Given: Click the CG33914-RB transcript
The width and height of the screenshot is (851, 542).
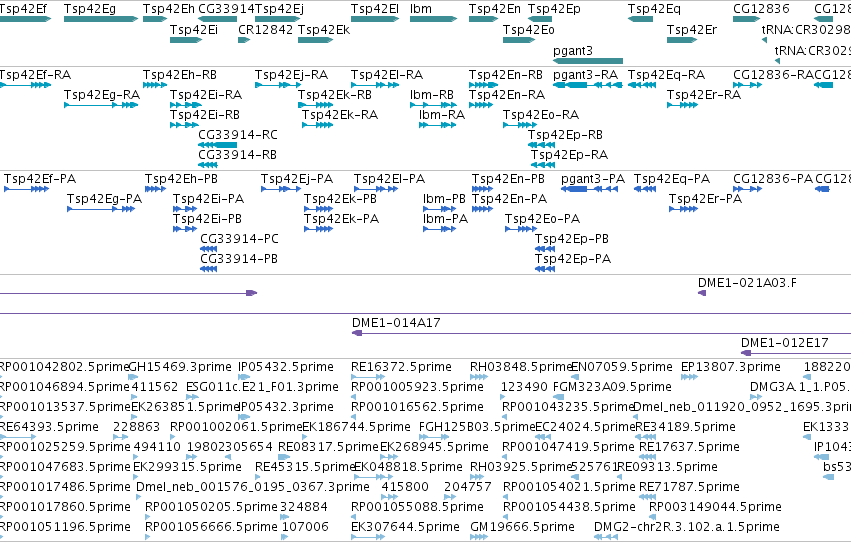Looking at the screenshot, I should point(208,165).
